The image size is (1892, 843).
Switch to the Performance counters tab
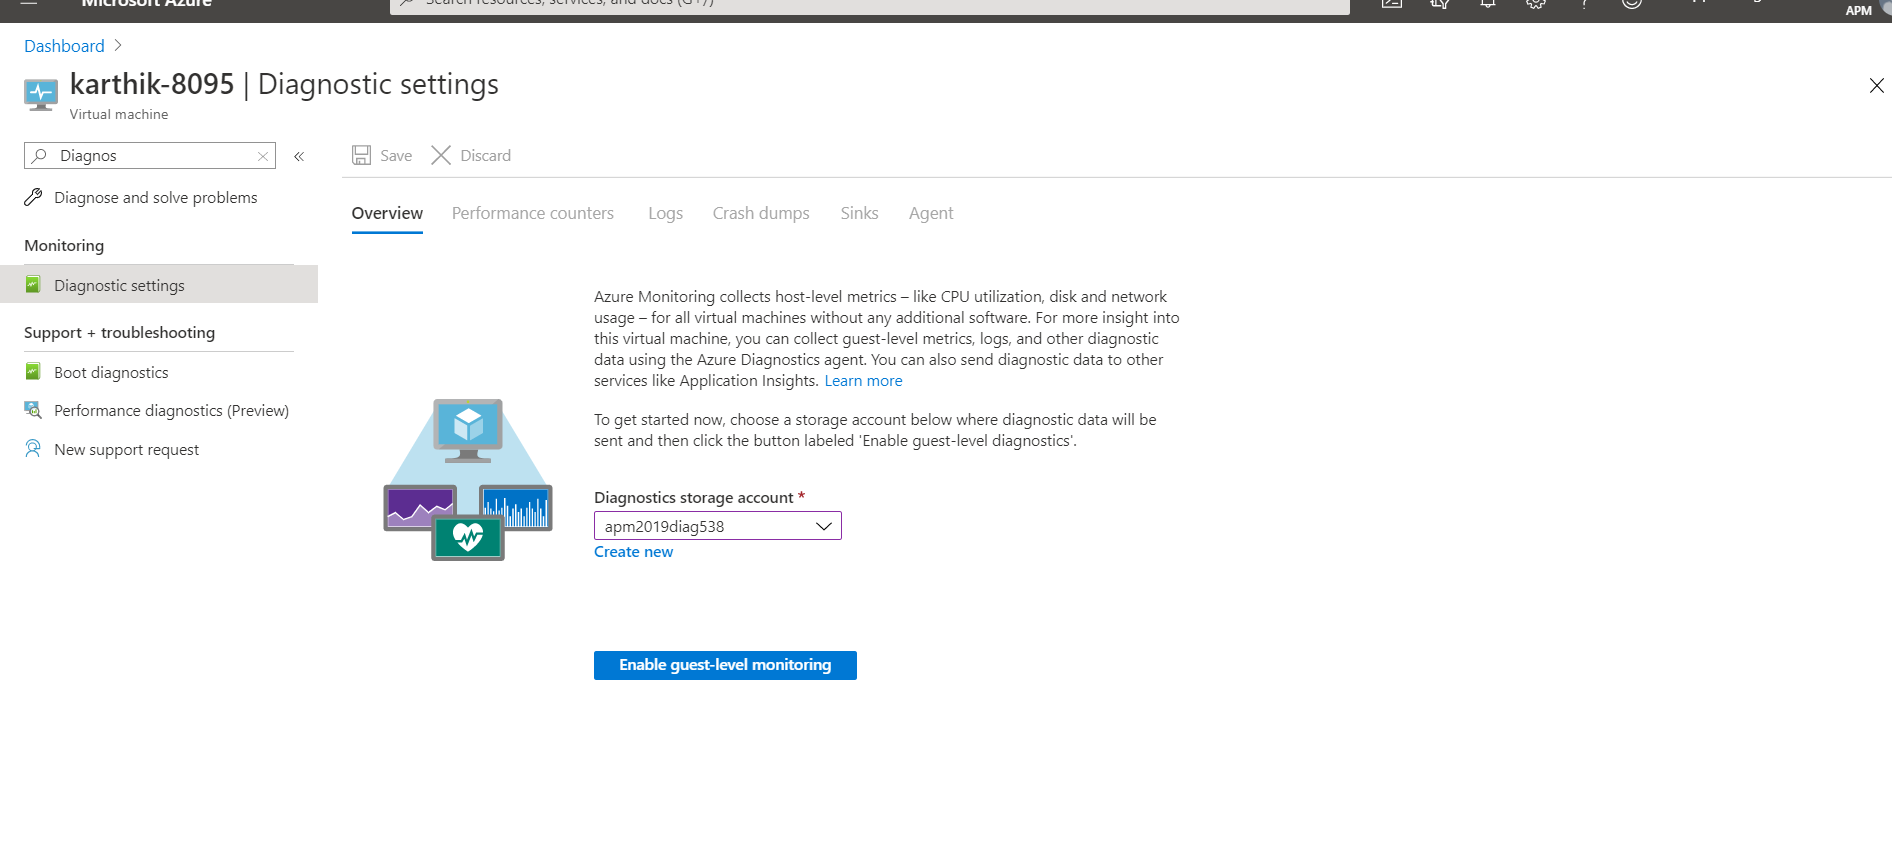point(533,213)
